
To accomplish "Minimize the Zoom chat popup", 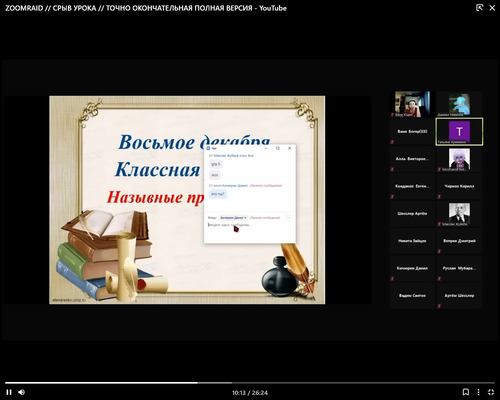I will 266,148.
